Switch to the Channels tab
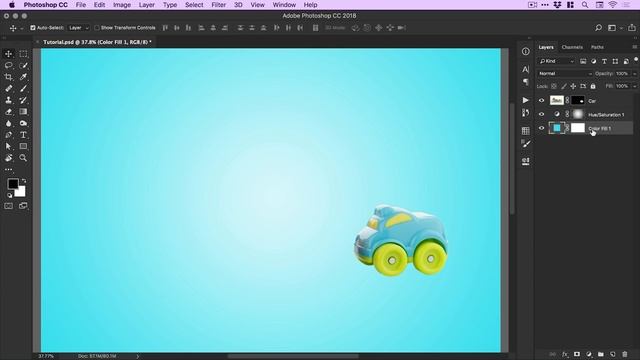Viewport: 640px width, 360px height. [x=572, y=47]
